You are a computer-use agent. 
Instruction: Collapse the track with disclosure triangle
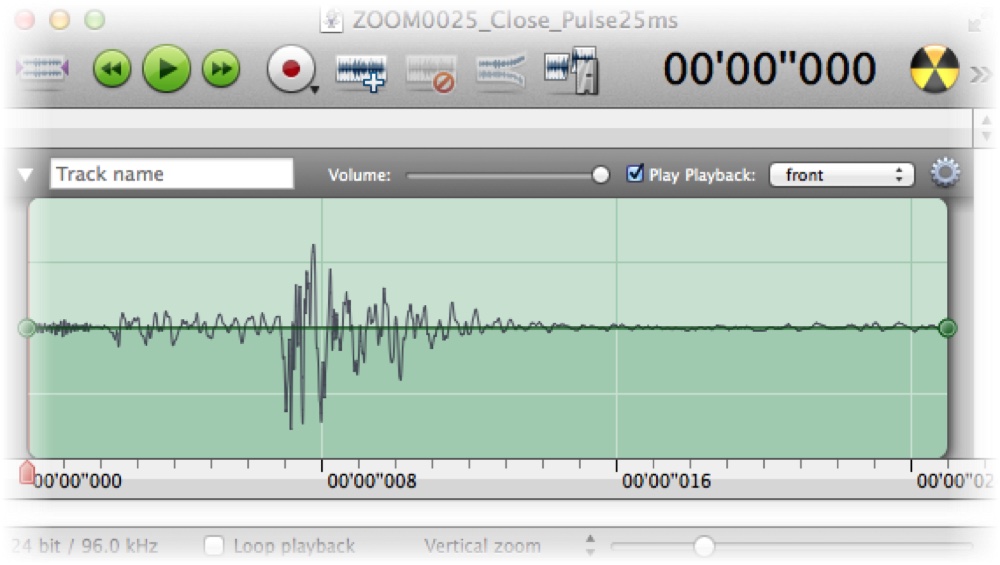(25, 175)
